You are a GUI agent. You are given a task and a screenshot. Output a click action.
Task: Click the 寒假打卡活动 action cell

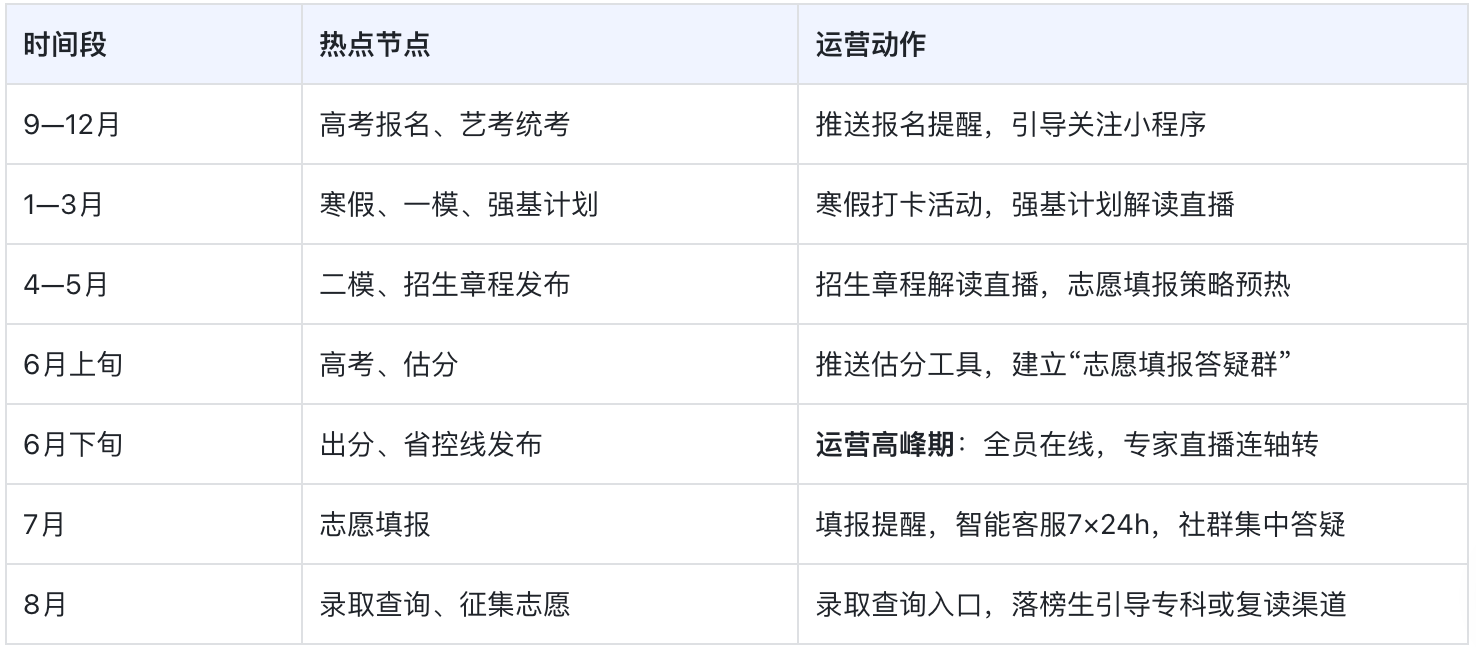[1025, 205]
